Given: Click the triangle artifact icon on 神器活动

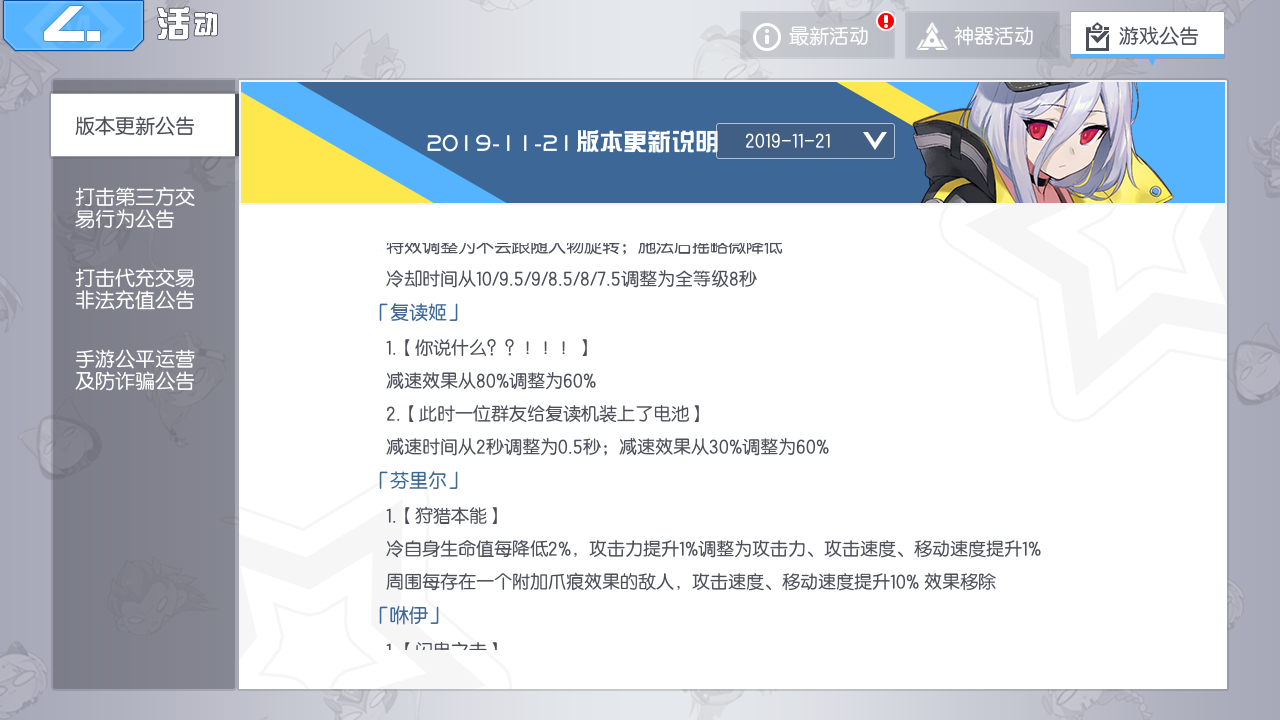Looking at the screenshot, I should 932,37.
